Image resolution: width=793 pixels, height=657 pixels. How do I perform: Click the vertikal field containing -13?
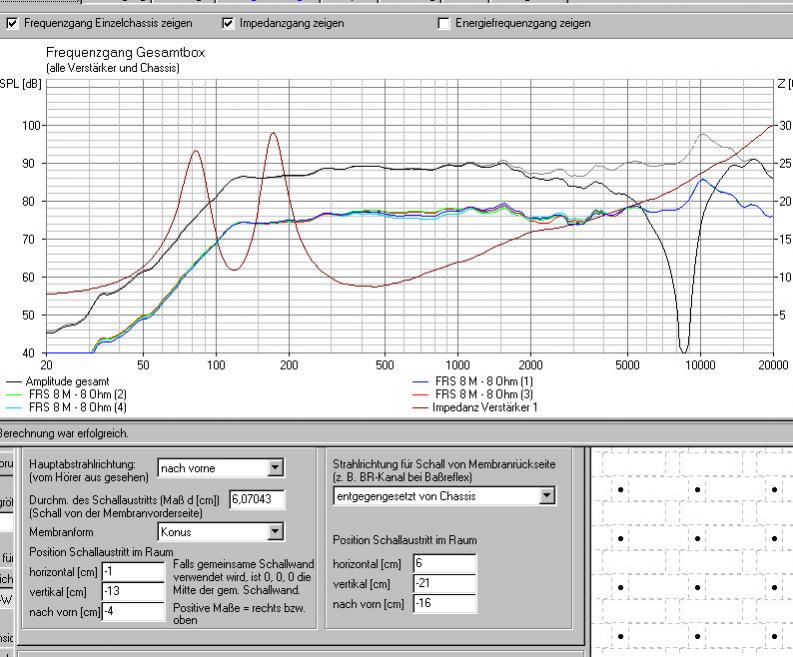click(132, 591)
